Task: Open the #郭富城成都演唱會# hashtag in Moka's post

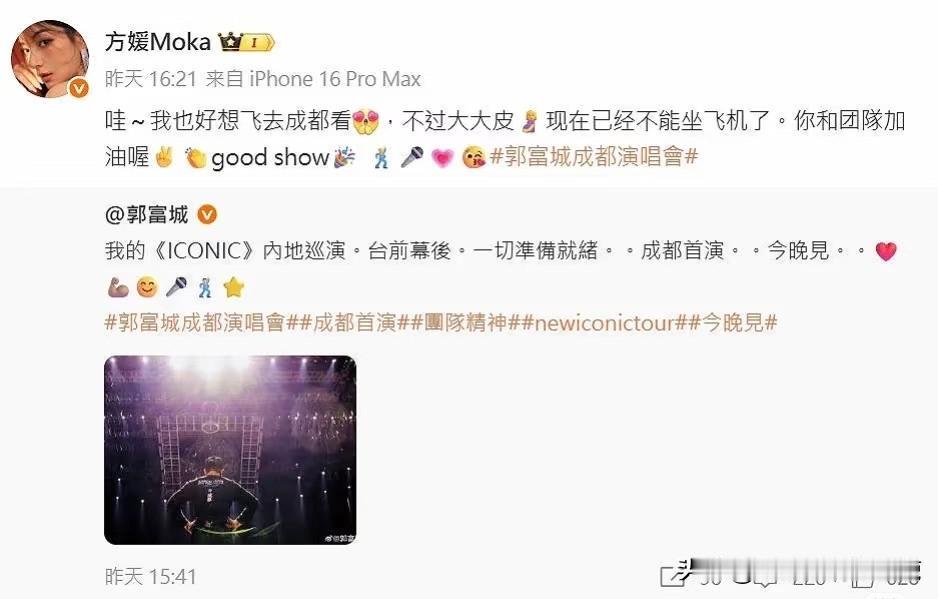Action: pos(593,157)
